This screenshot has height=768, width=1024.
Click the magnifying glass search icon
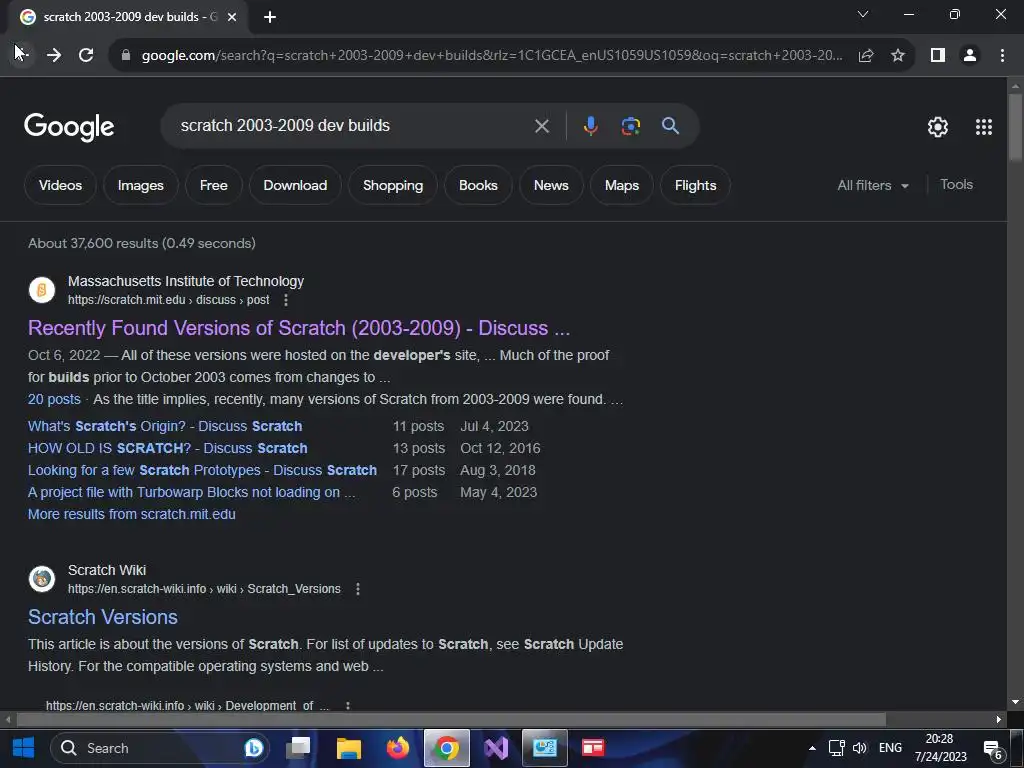click(x=670, y=125)
